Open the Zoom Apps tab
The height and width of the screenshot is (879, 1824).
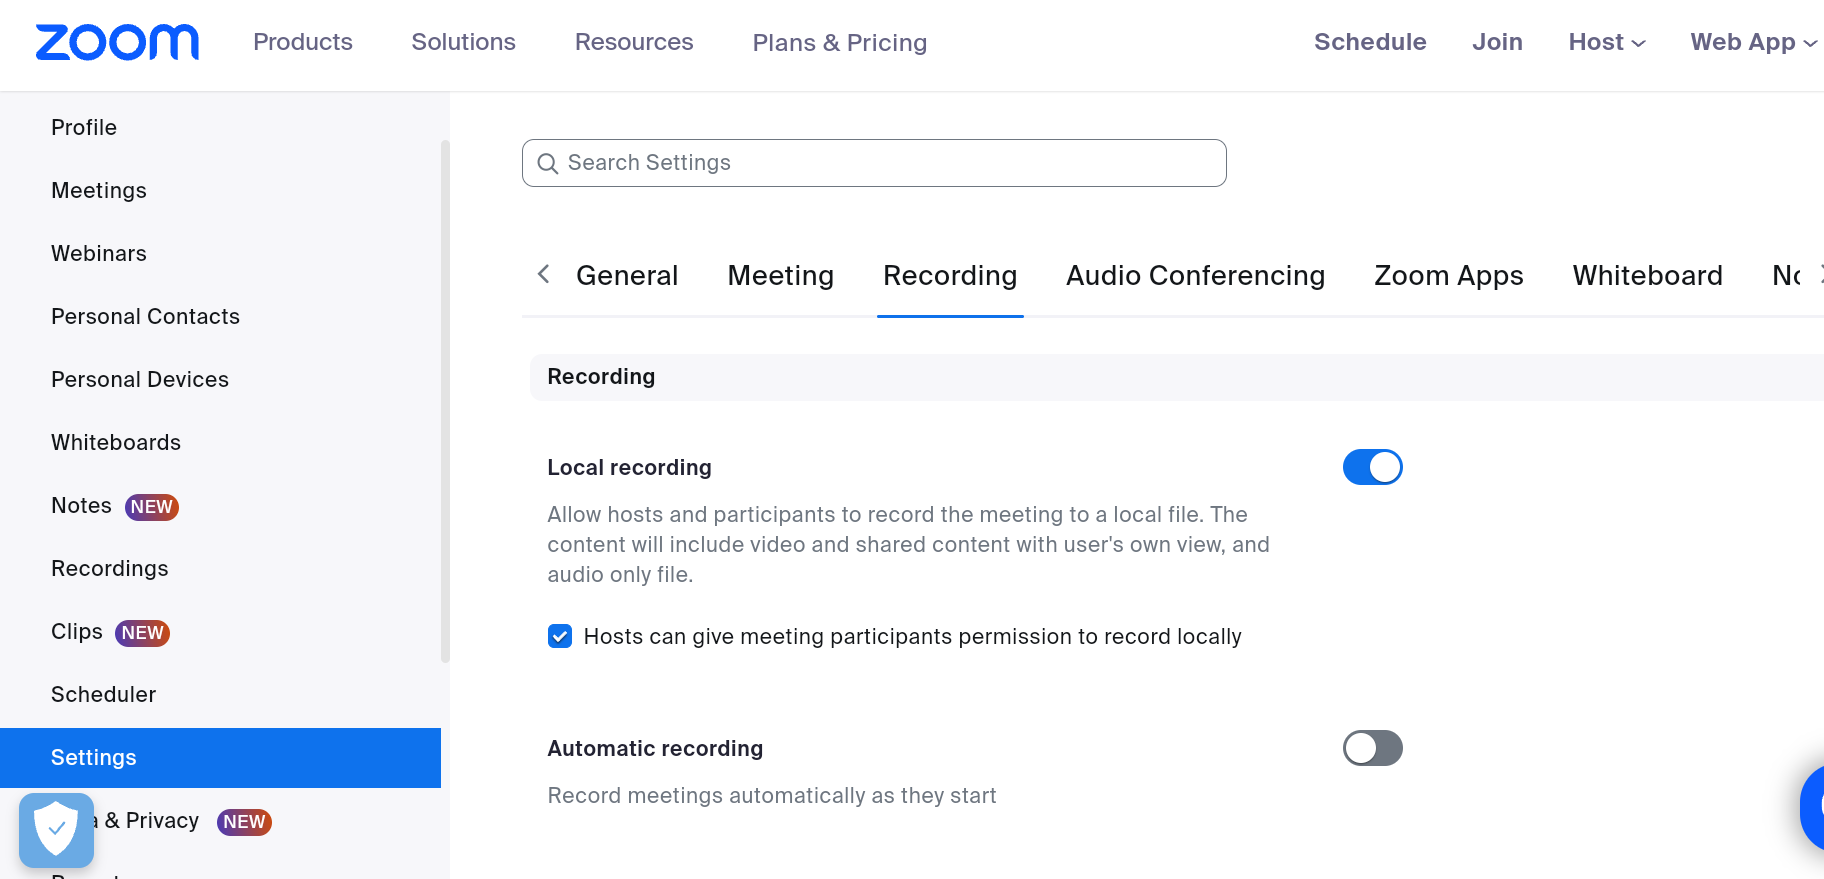pyautogui.click(x=1448, y=275)
